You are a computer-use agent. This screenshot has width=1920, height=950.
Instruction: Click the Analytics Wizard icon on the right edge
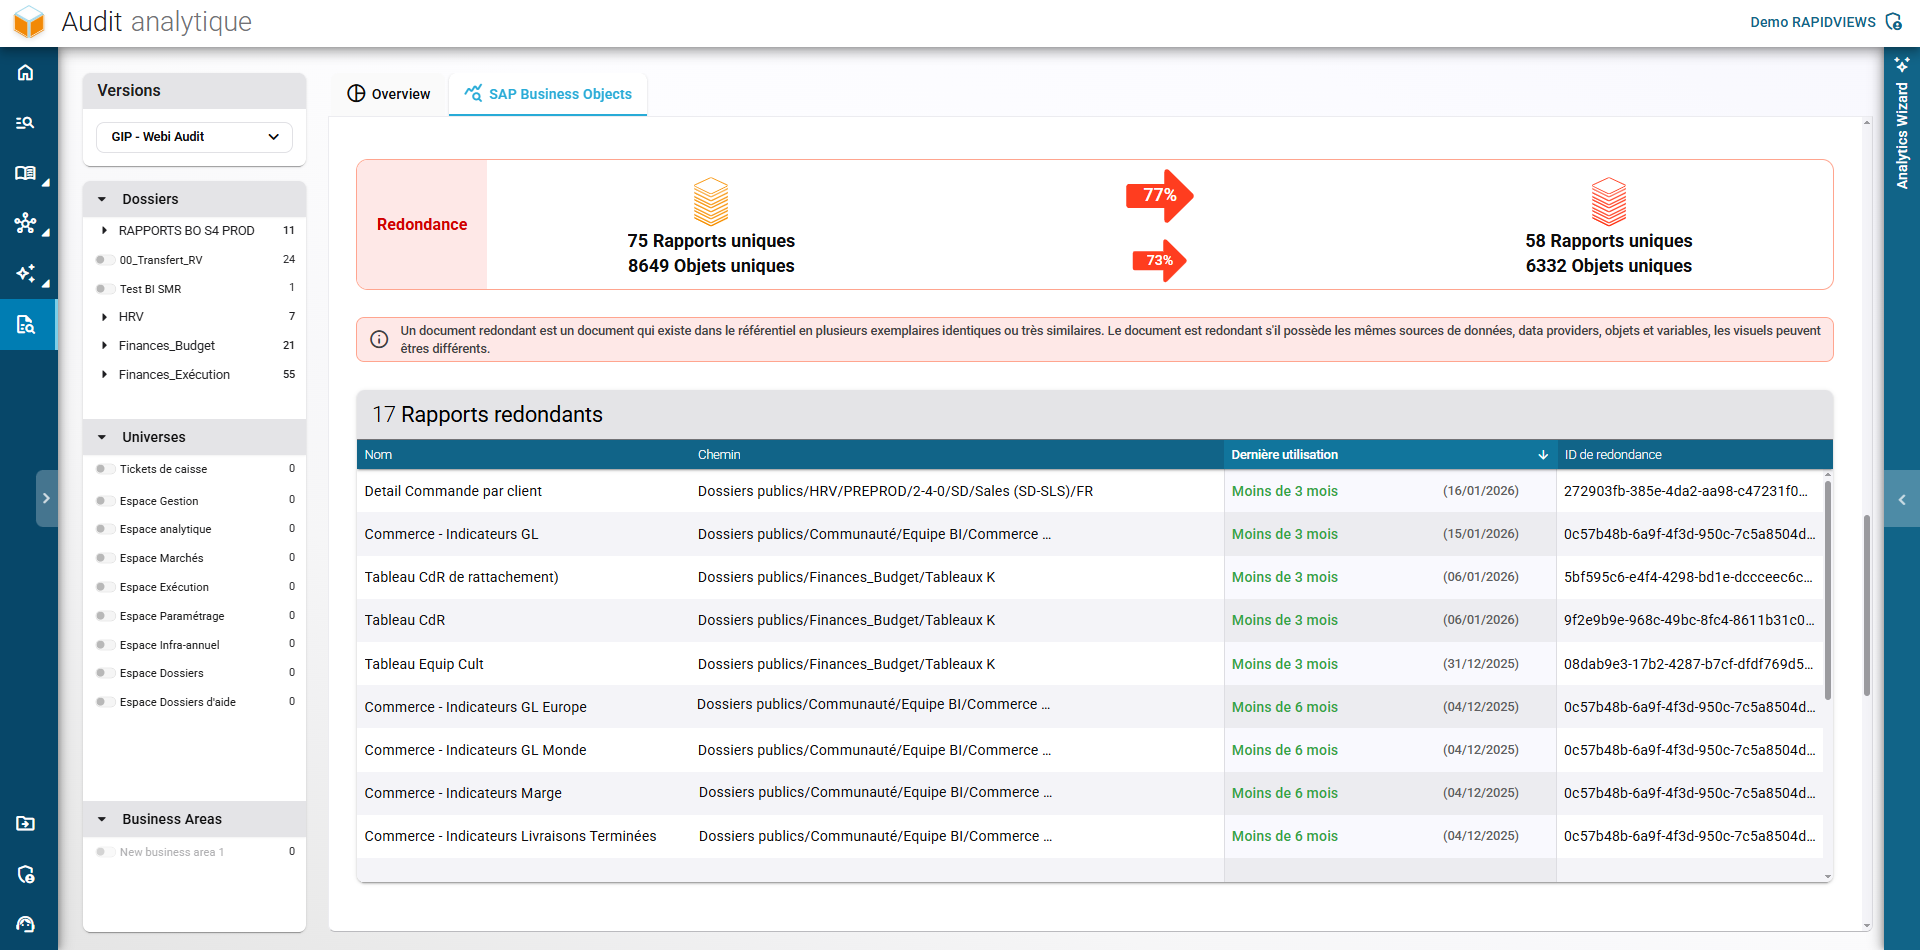[1902, 63]
